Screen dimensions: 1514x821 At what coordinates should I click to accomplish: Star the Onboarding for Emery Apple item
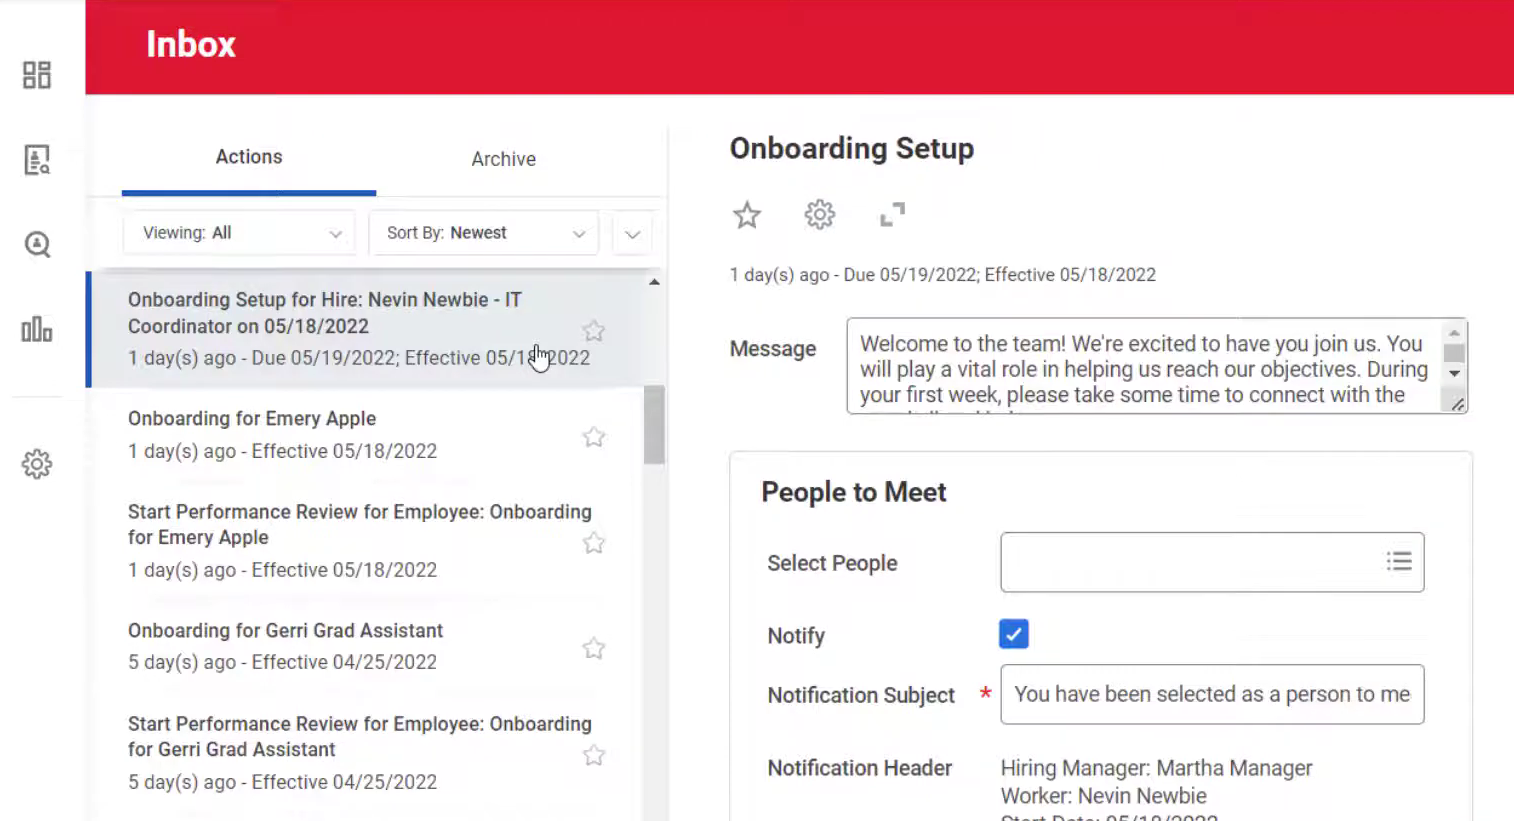click(x=594, y=437)
